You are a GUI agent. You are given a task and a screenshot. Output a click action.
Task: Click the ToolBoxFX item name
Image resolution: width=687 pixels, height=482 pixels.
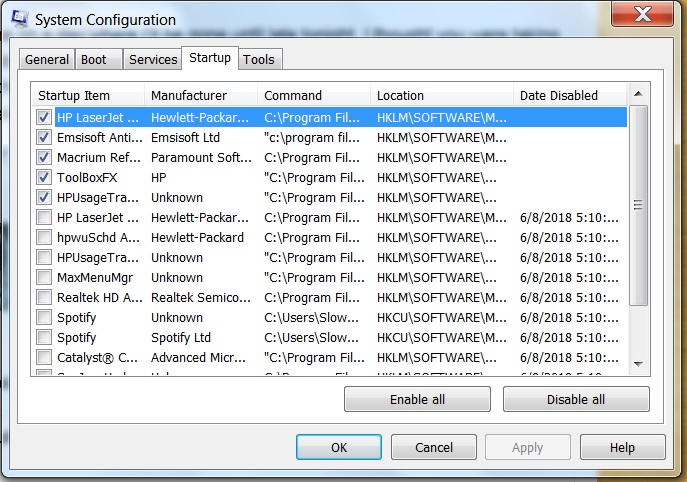[x=87, y=177]
